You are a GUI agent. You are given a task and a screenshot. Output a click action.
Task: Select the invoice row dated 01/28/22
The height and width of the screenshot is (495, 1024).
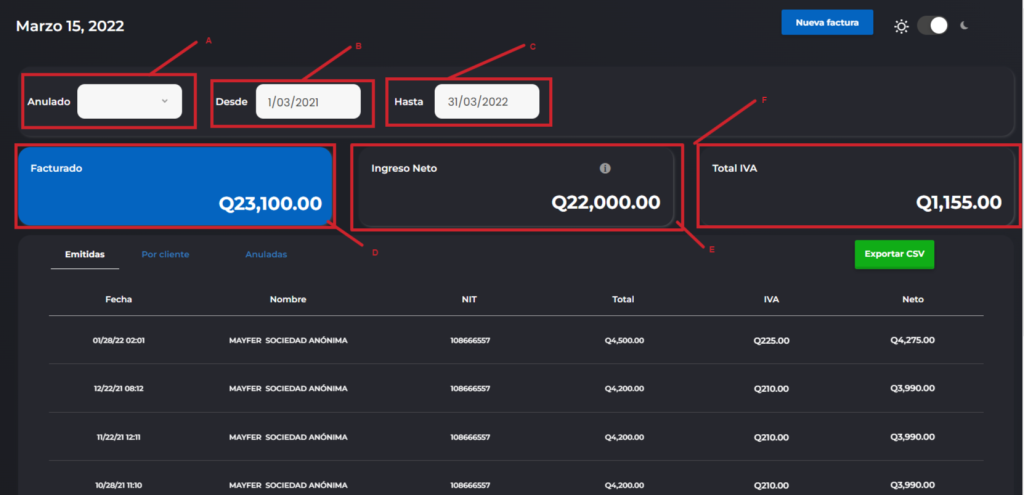coord(515,340)
